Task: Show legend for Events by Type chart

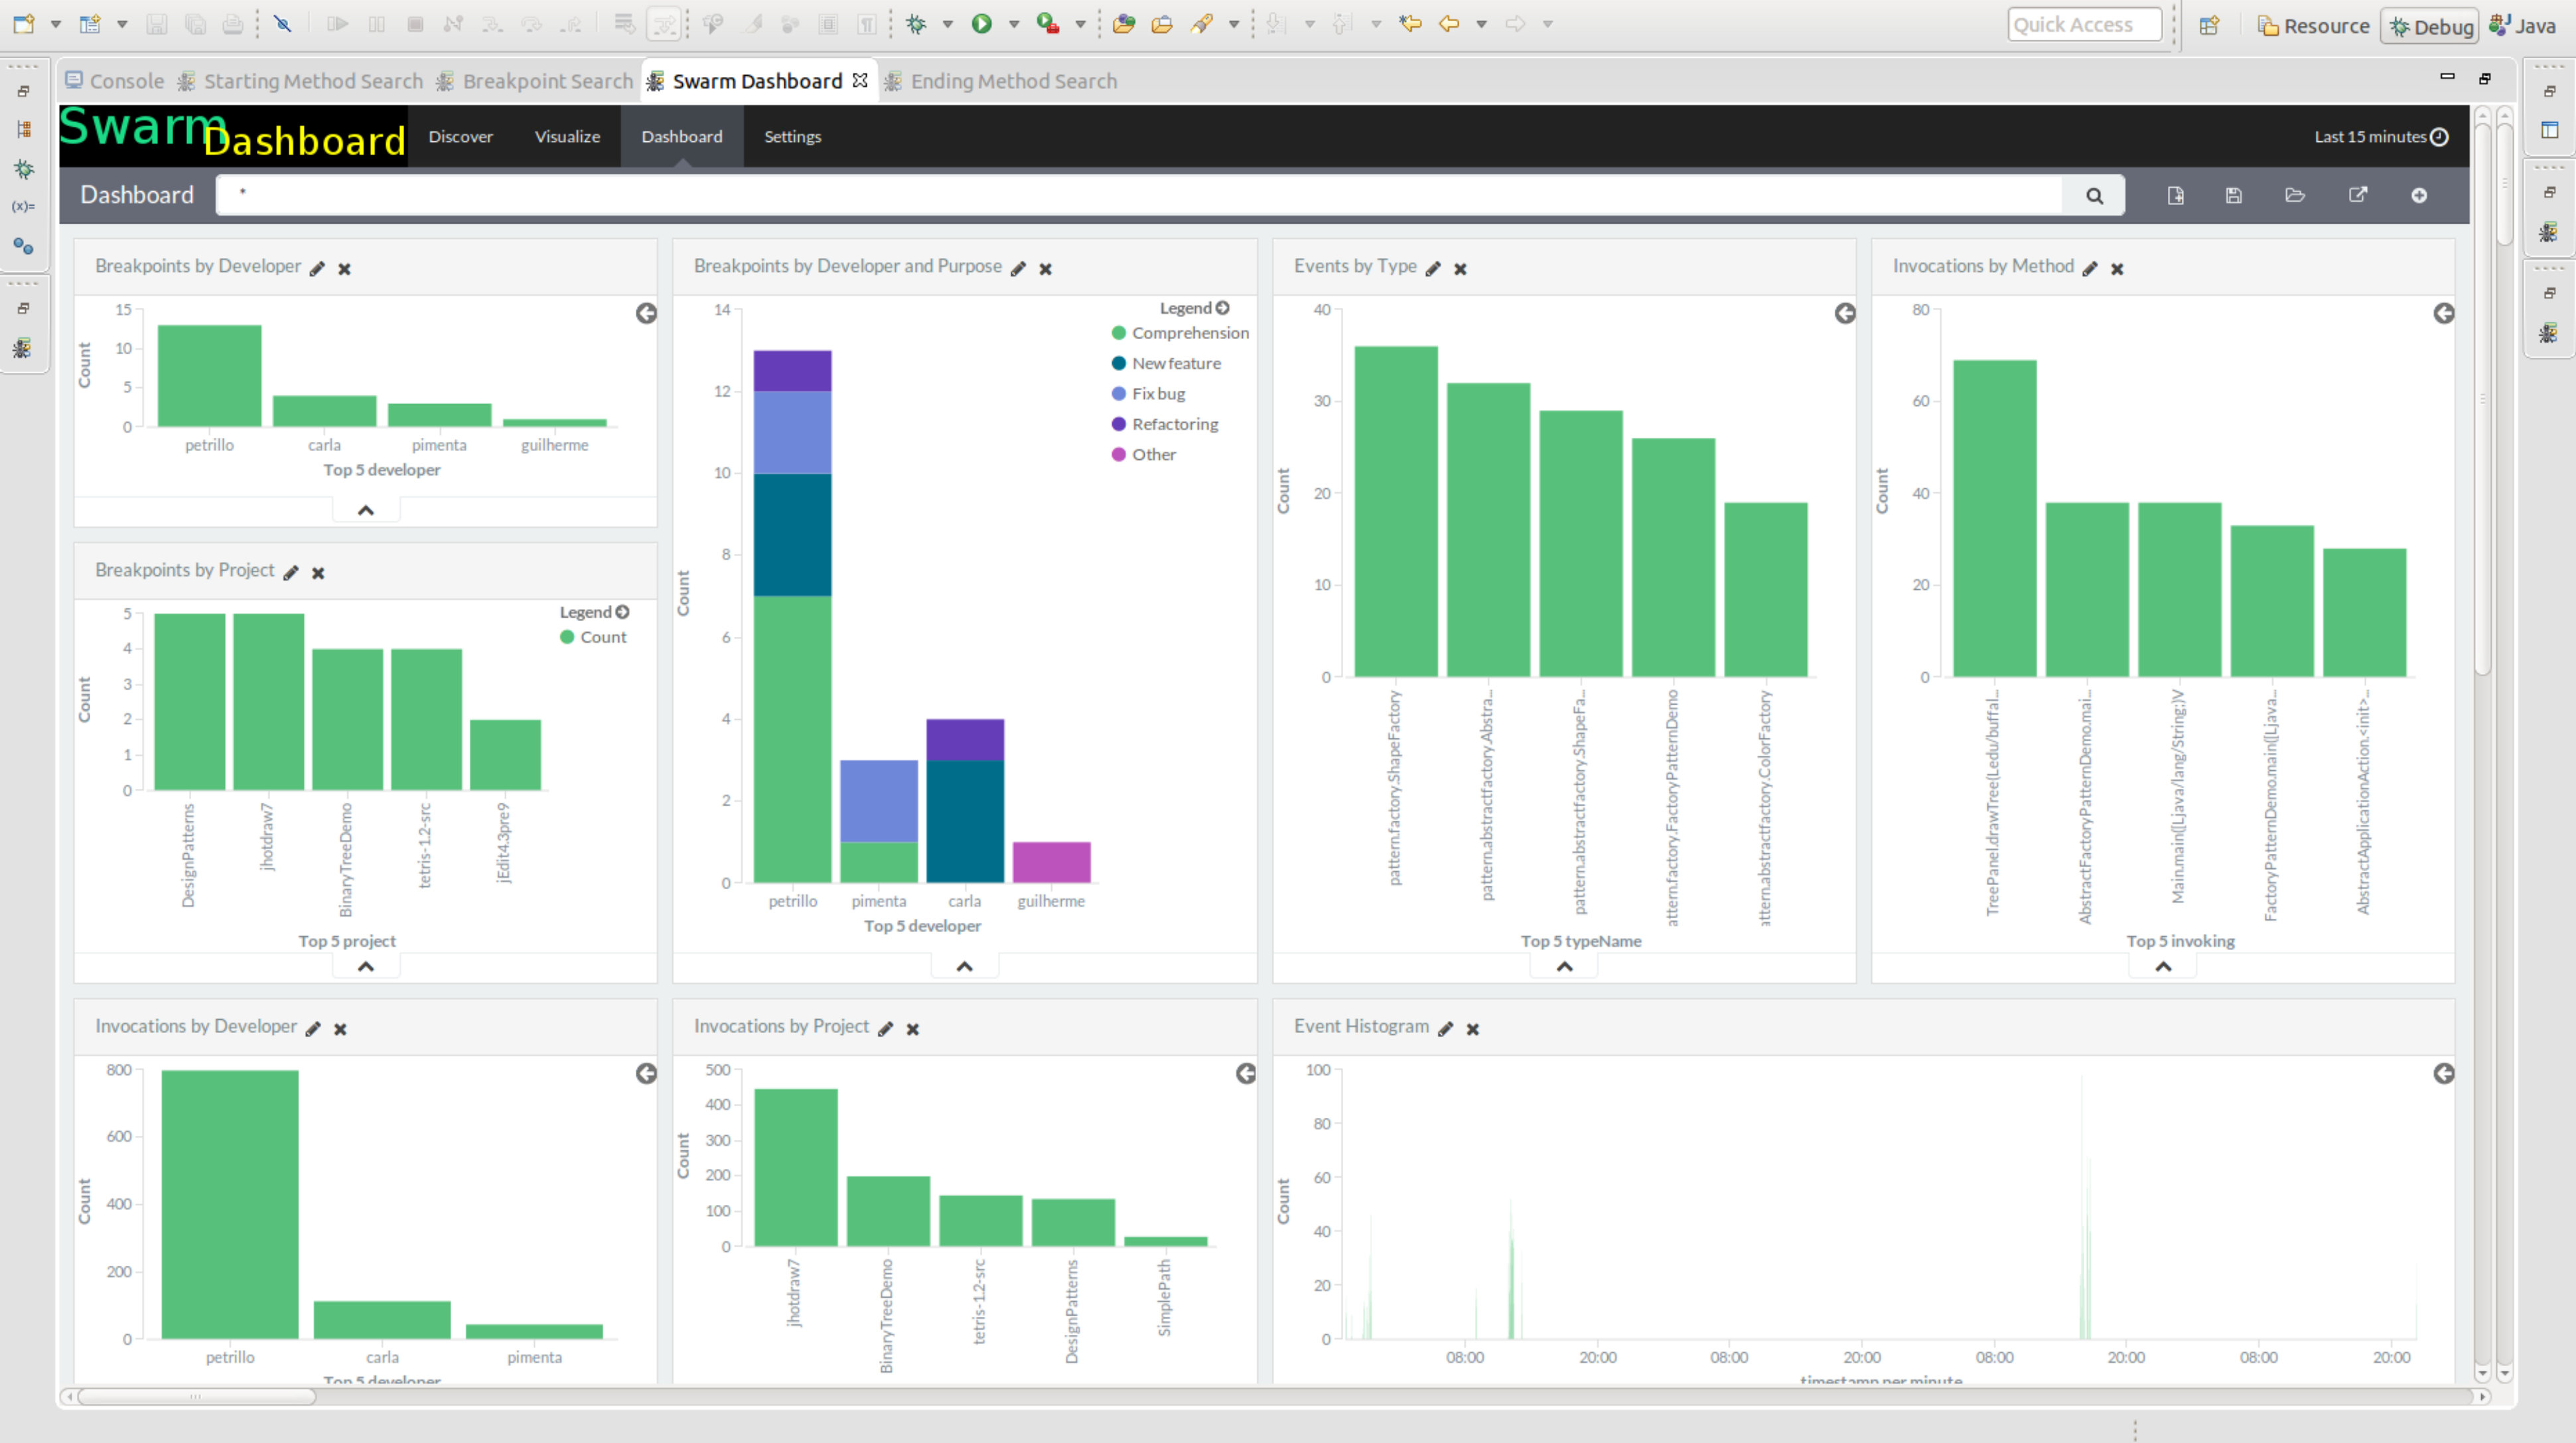Action: [1845, 313]
